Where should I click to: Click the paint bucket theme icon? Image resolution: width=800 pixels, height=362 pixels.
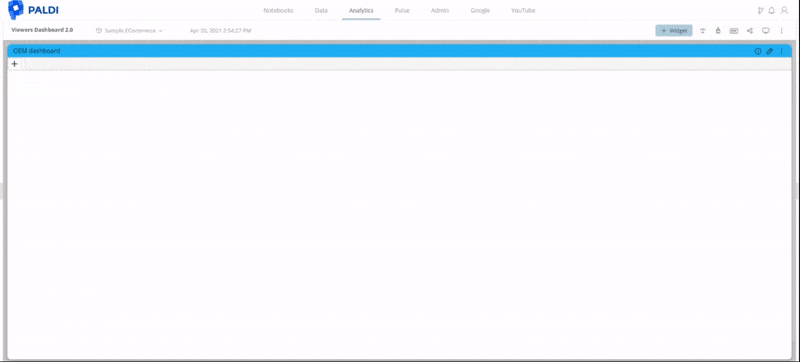pos(718,31)
